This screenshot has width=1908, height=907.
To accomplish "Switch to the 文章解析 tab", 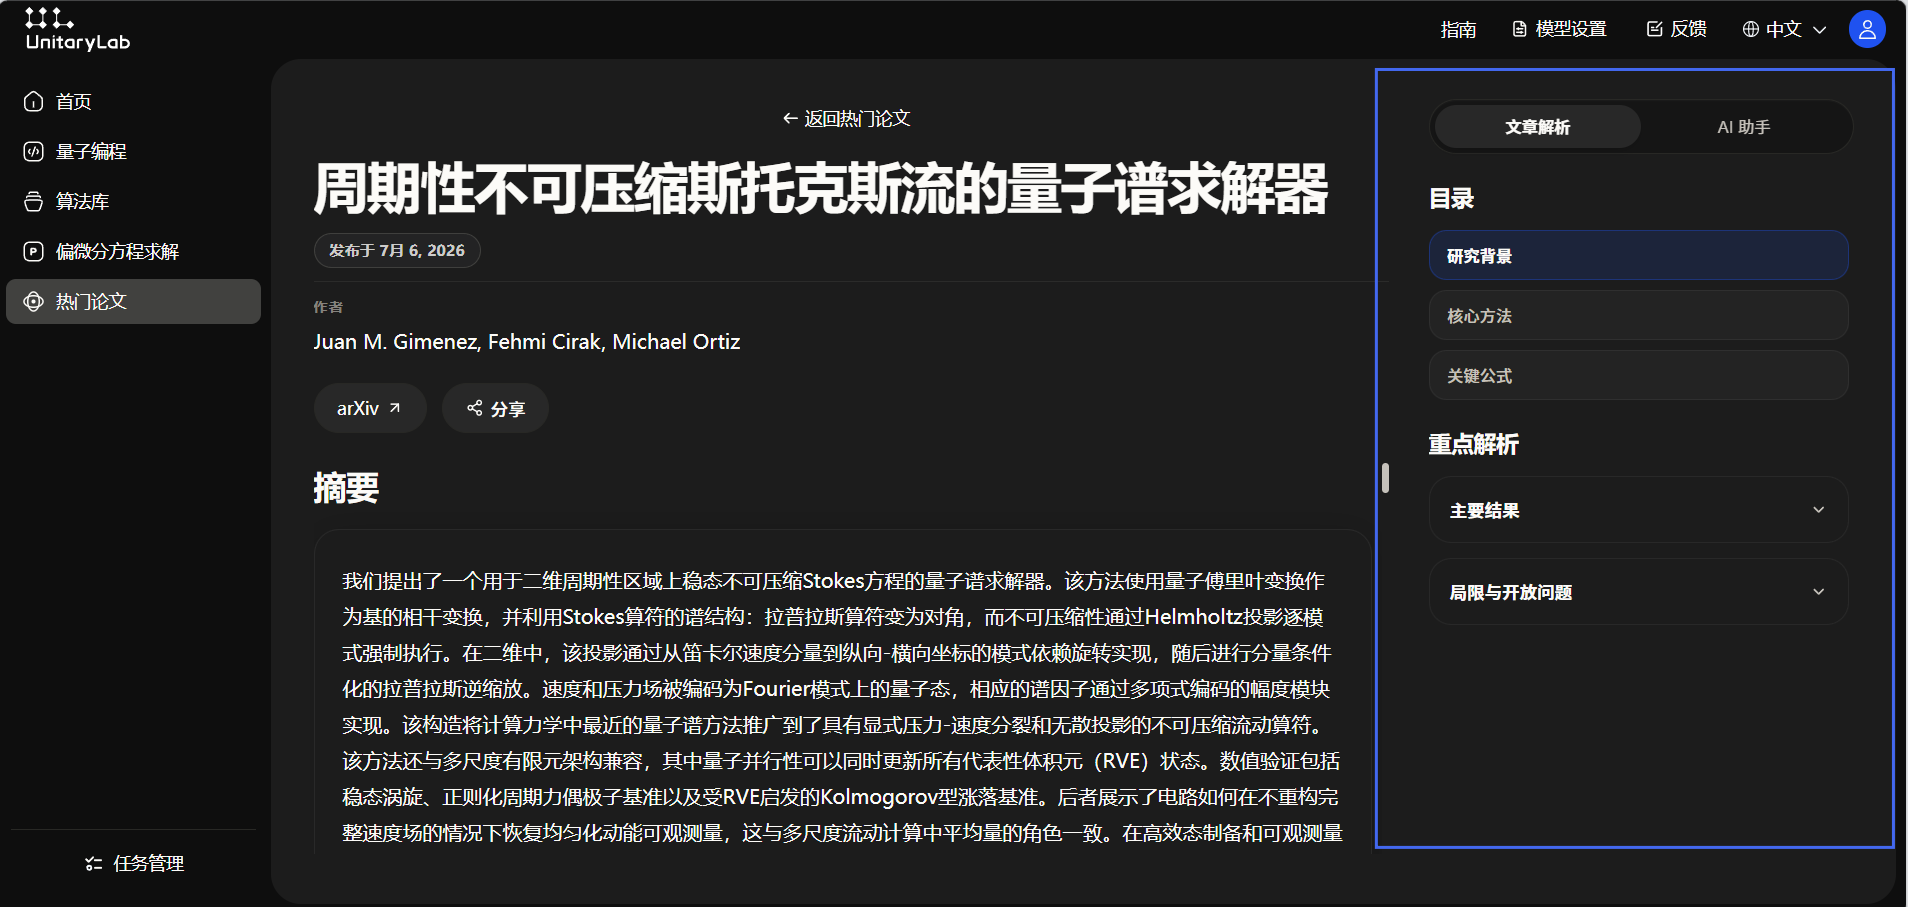I will (x=1538, y=127).
